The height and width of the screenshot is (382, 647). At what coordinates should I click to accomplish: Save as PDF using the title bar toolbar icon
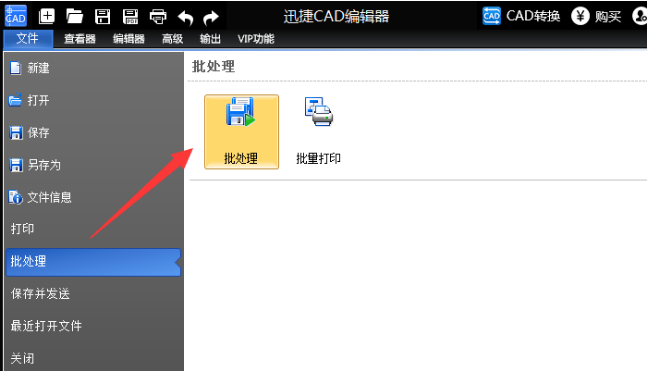pos(131,17)
